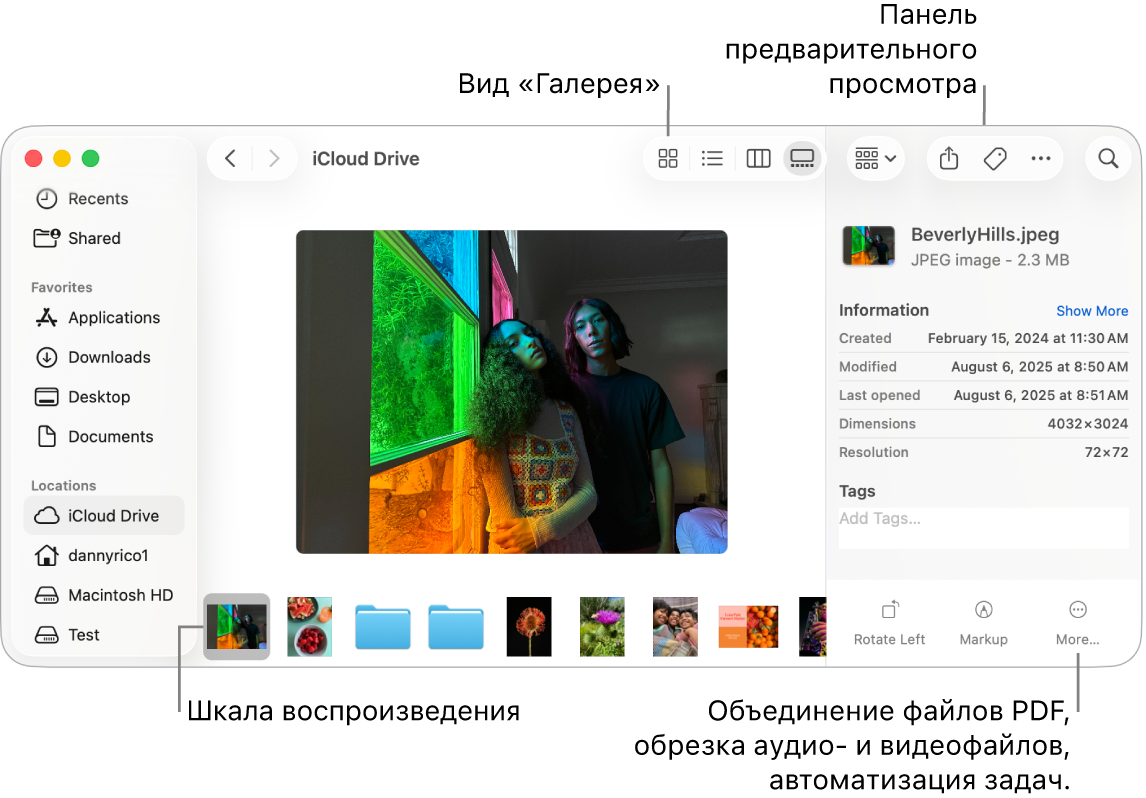
Task: Switch to list view
Action: [712, 159]
